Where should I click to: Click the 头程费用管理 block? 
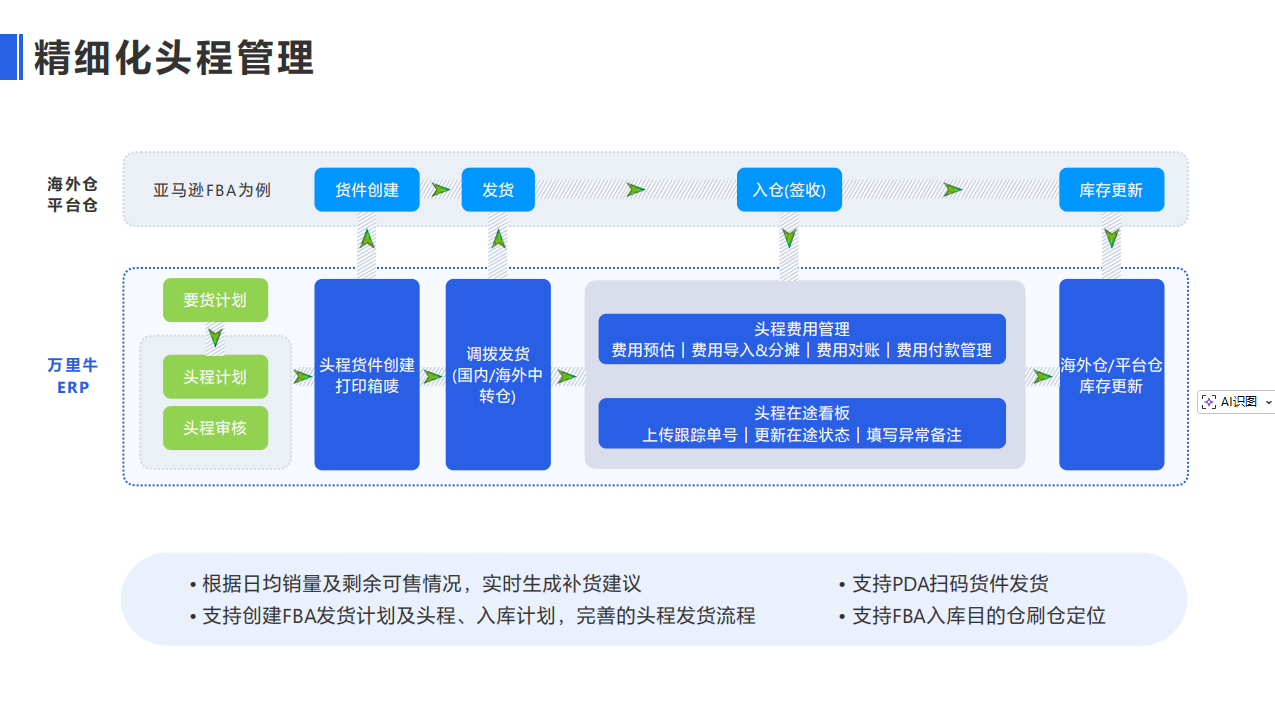pos(802,339)
